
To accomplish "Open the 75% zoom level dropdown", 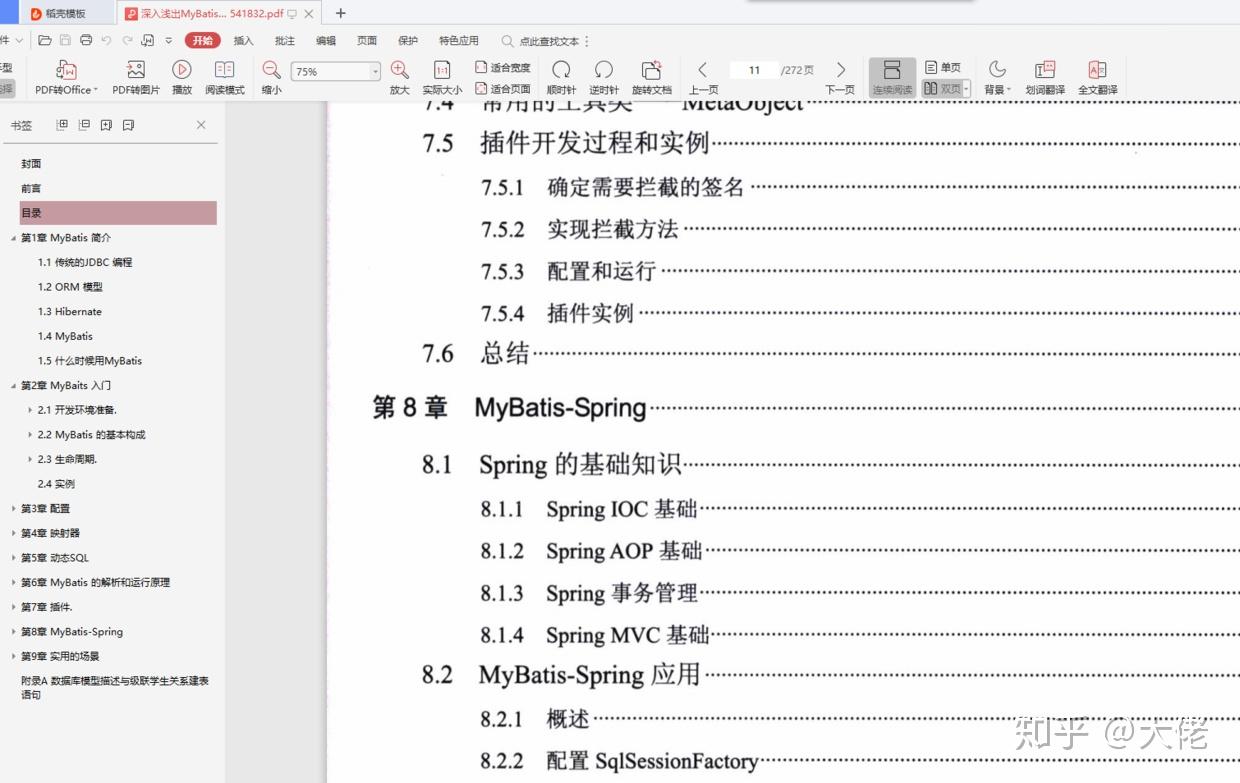I will click(x=376, y=71).
